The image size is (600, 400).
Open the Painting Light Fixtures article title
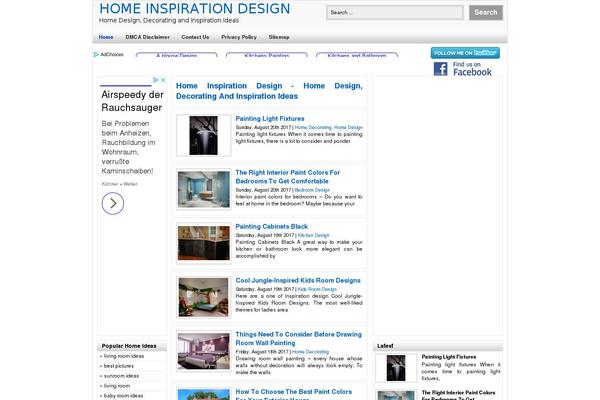(x=270, y=119)
